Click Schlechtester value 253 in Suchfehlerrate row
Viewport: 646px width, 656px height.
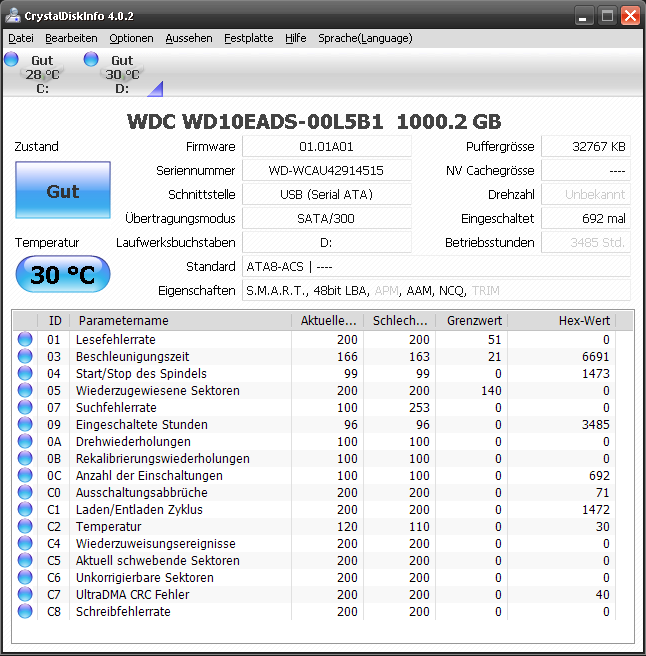coord(419,407)
